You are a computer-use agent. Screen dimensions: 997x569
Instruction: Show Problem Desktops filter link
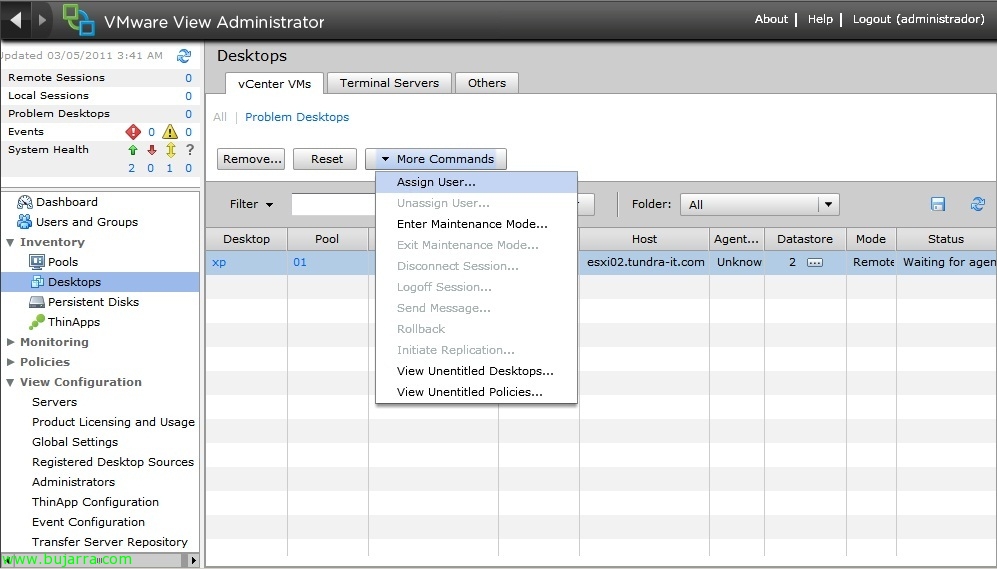(x=297, y=117)
